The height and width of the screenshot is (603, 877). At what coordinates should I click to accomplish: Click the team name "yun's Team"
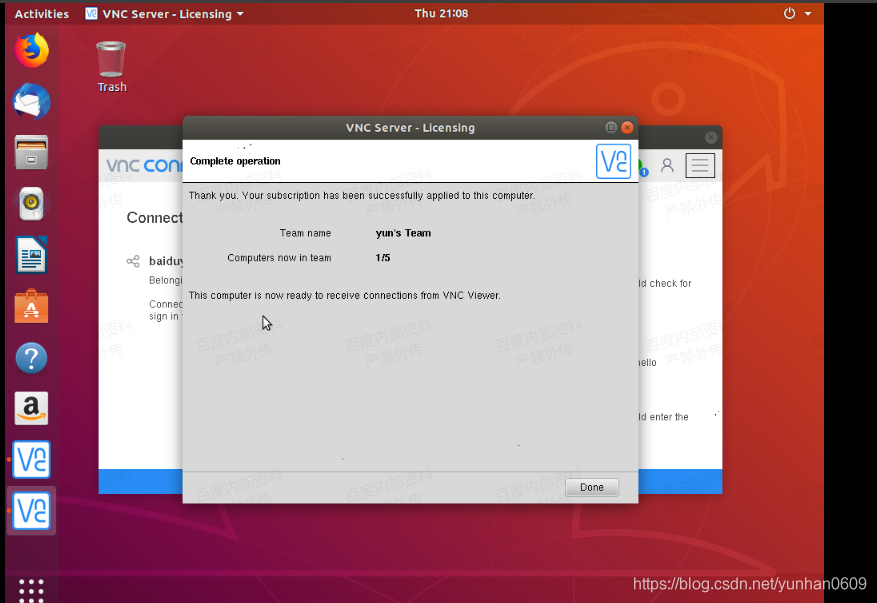[403, 233]
